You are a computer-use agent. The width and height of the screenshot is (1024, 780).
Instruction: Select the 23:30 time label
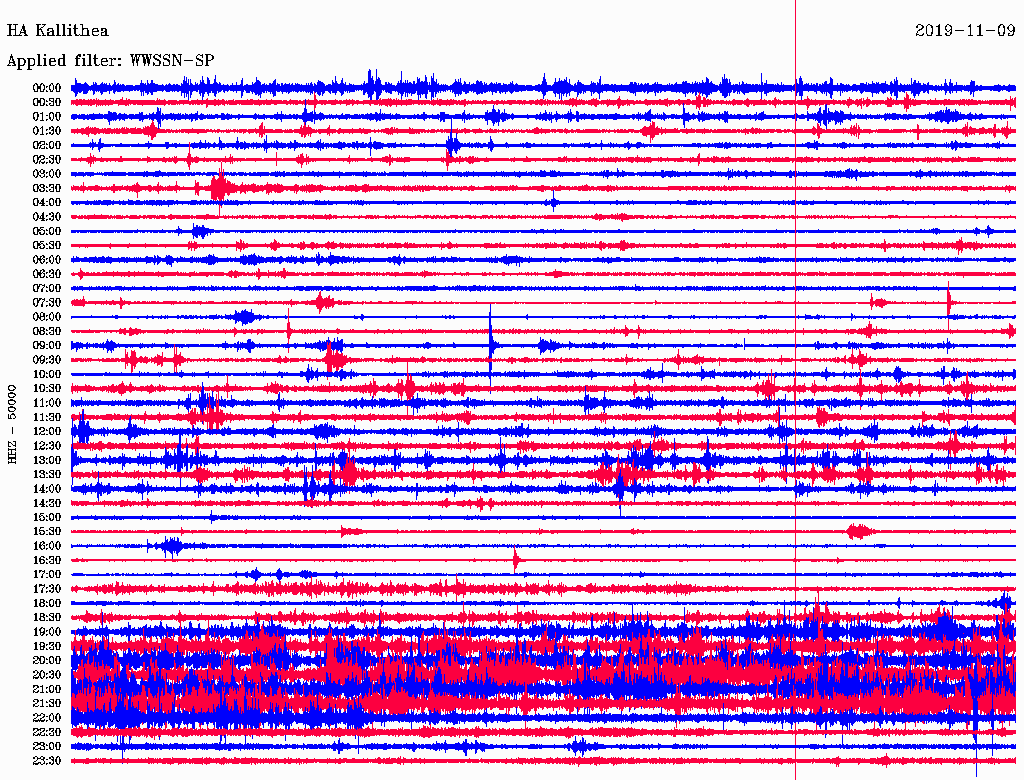tap(47, 761)
